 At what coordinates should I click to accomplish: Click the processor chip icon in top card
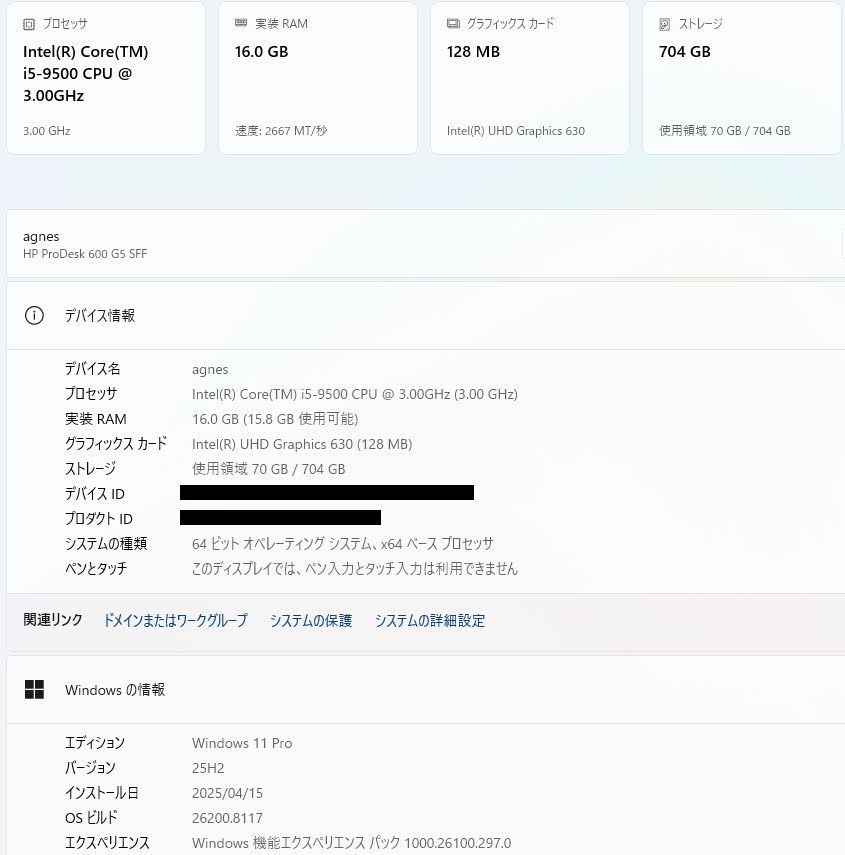pyautogui.click(x=29, y=24)
